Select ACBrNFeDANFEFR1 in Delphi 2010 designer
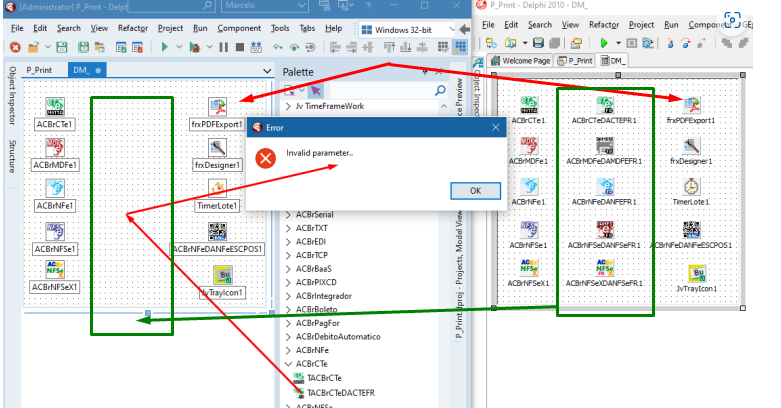The image size is (781, 408). pos(605,187)
